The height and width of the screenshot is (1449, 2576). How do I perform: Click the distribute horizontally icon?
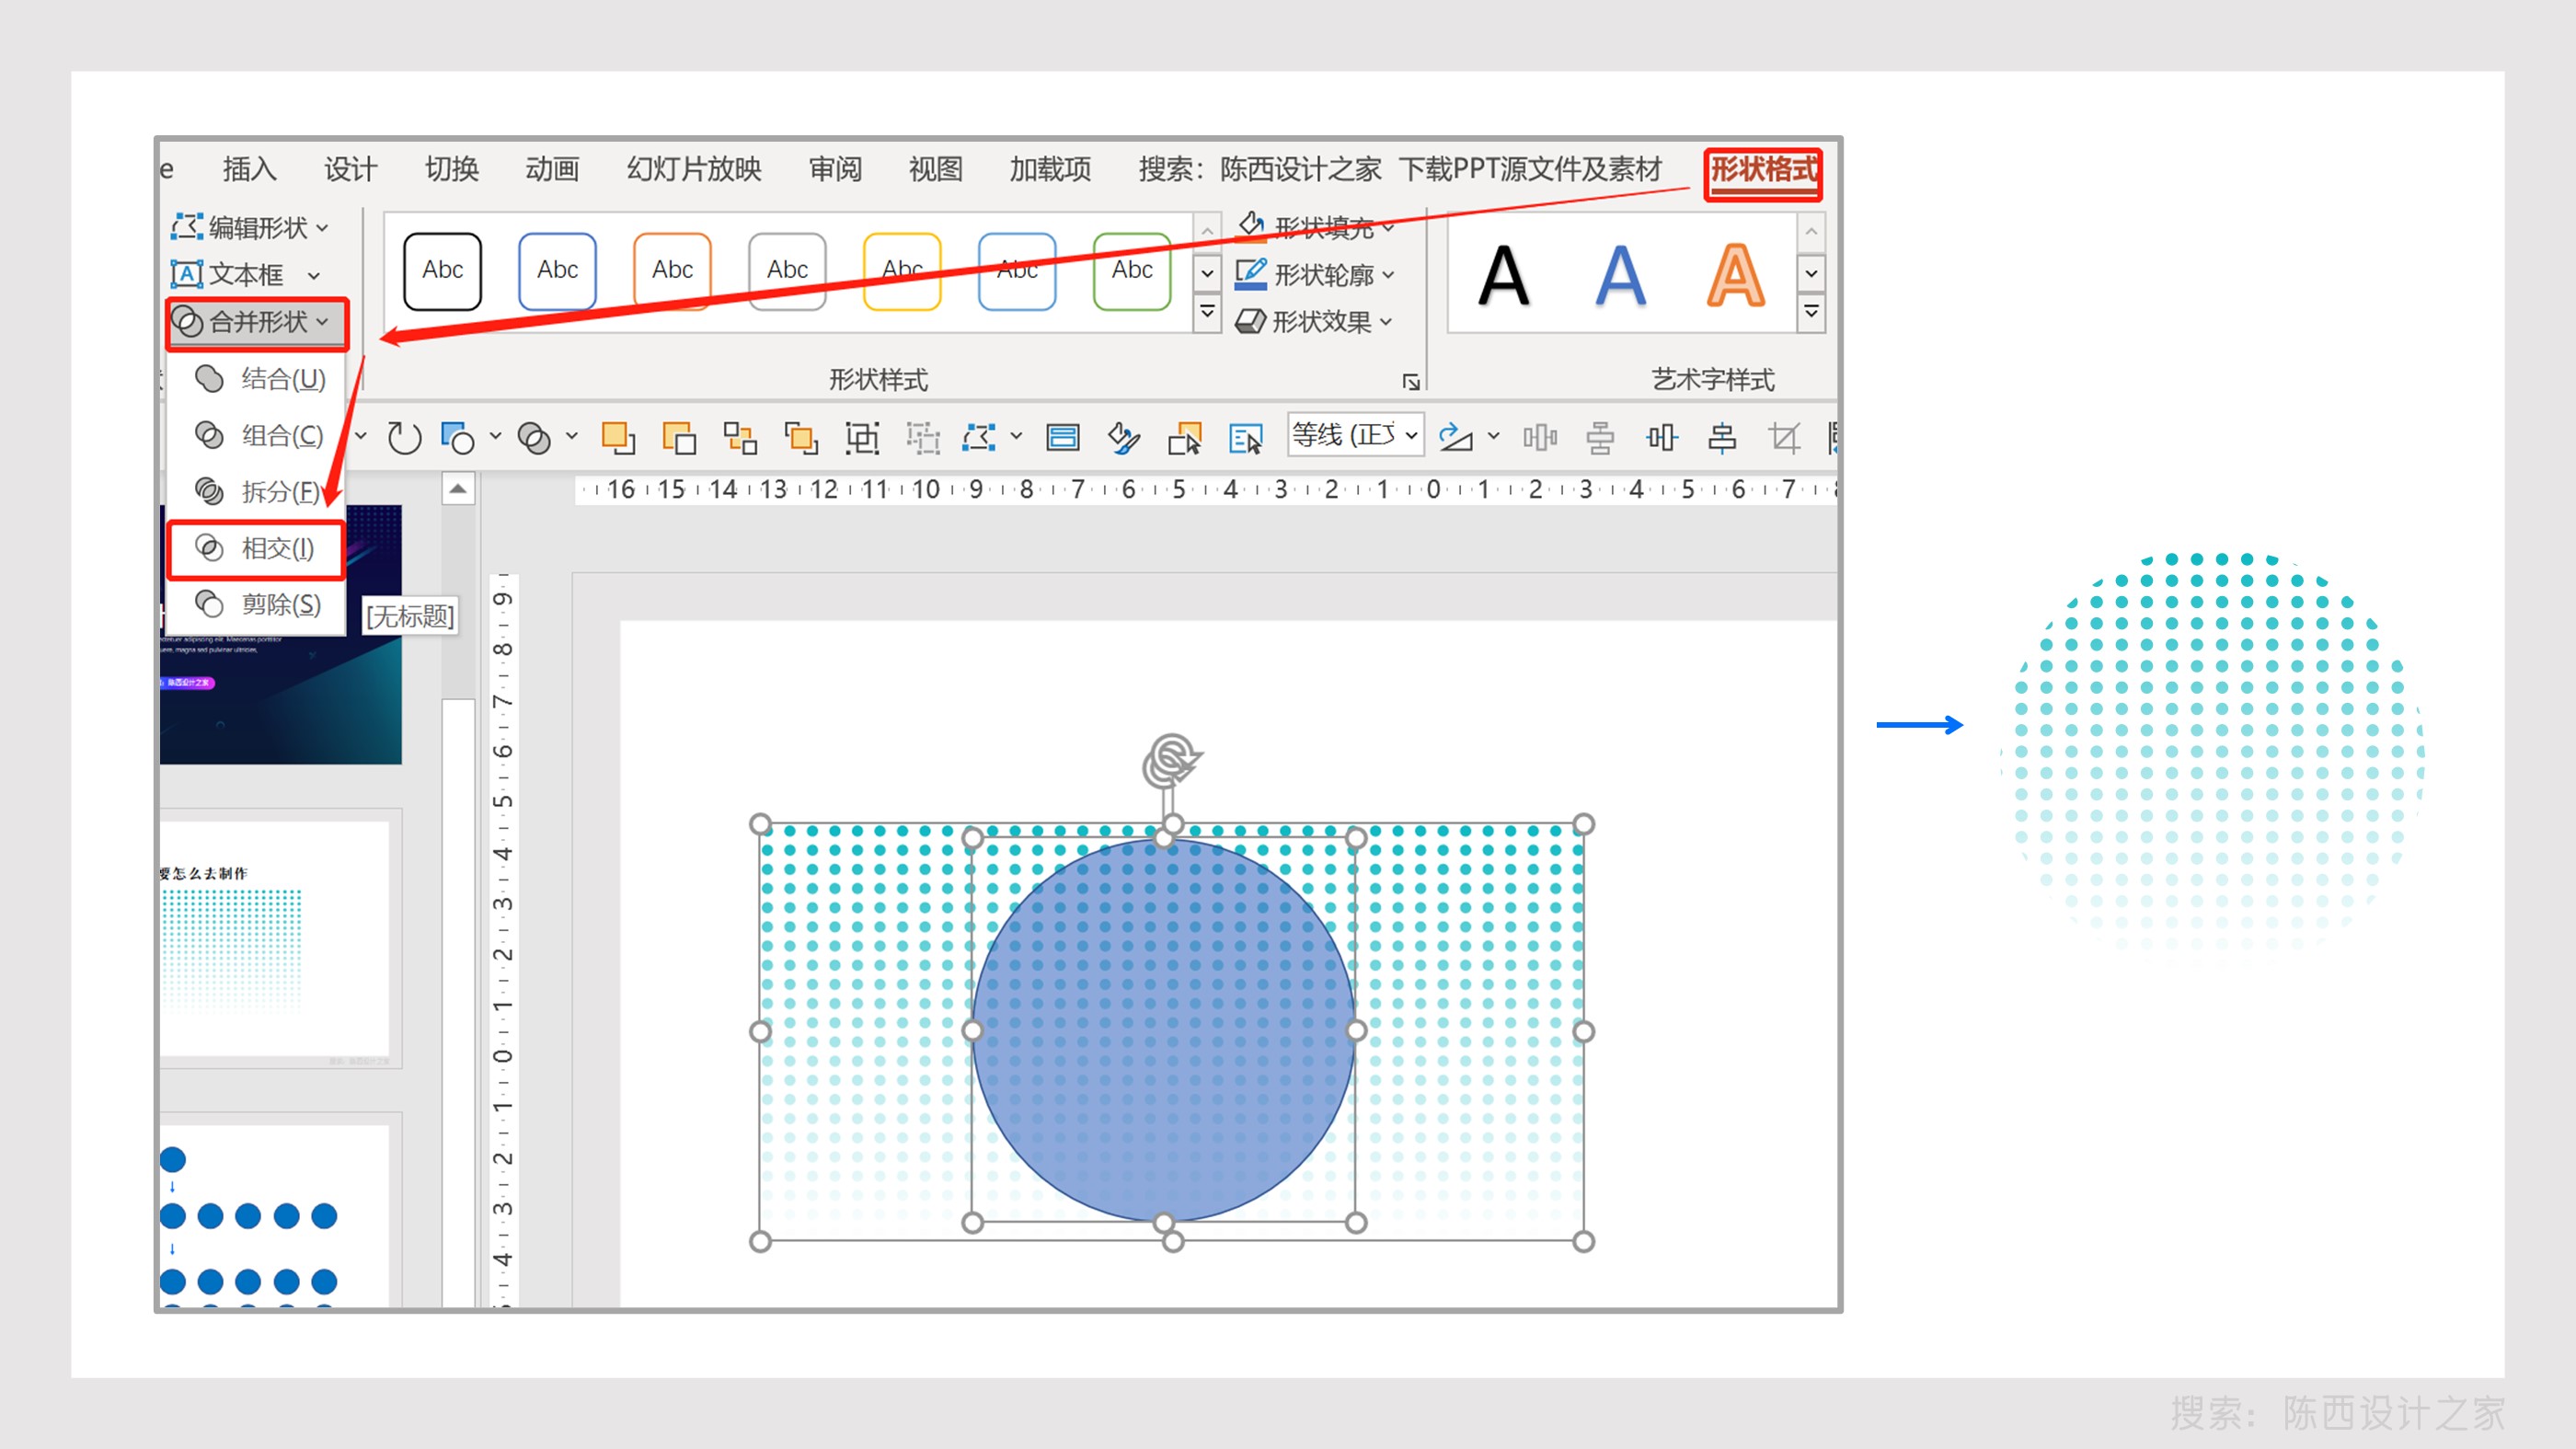(x=1540, y=438)
